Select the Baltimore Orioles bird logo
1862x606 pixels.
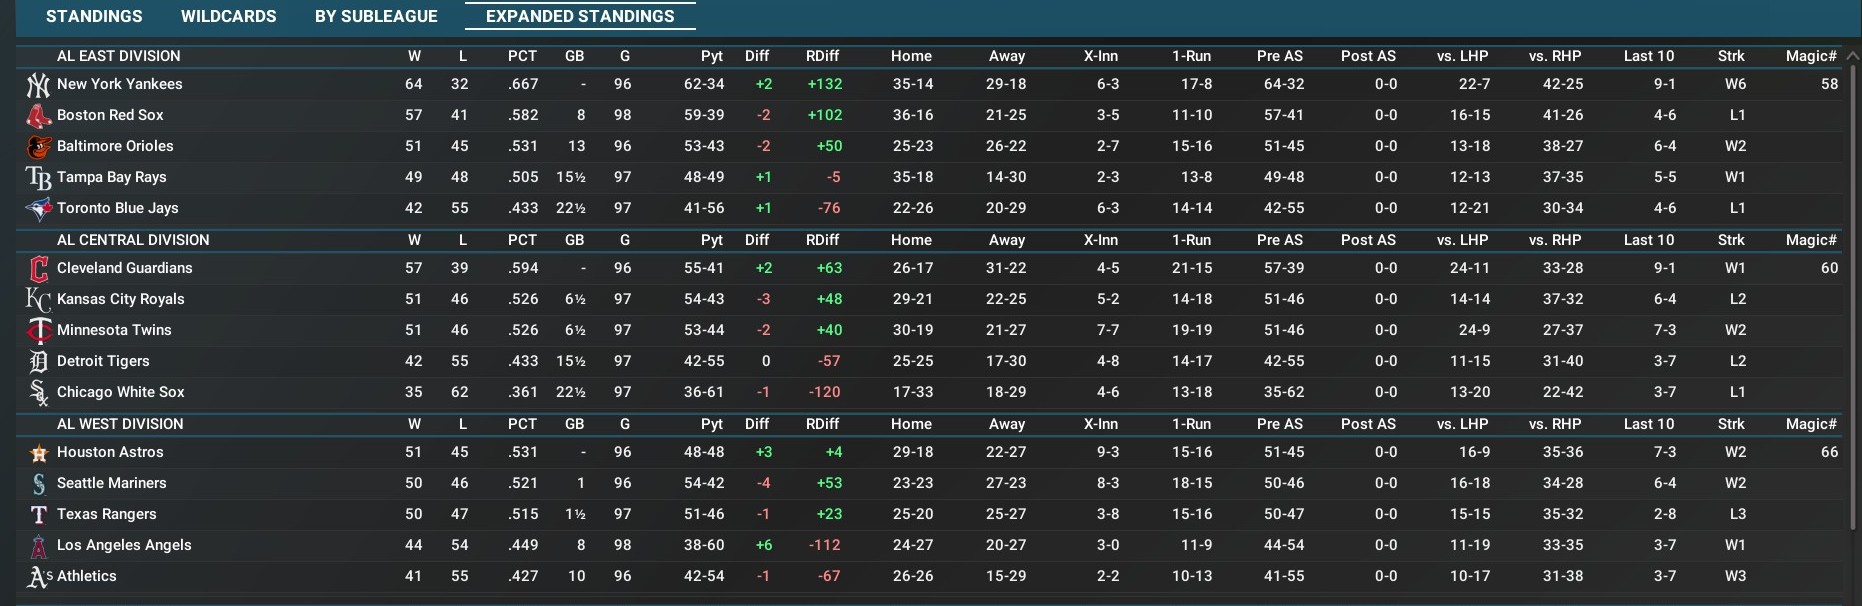(x=38, y=147)
